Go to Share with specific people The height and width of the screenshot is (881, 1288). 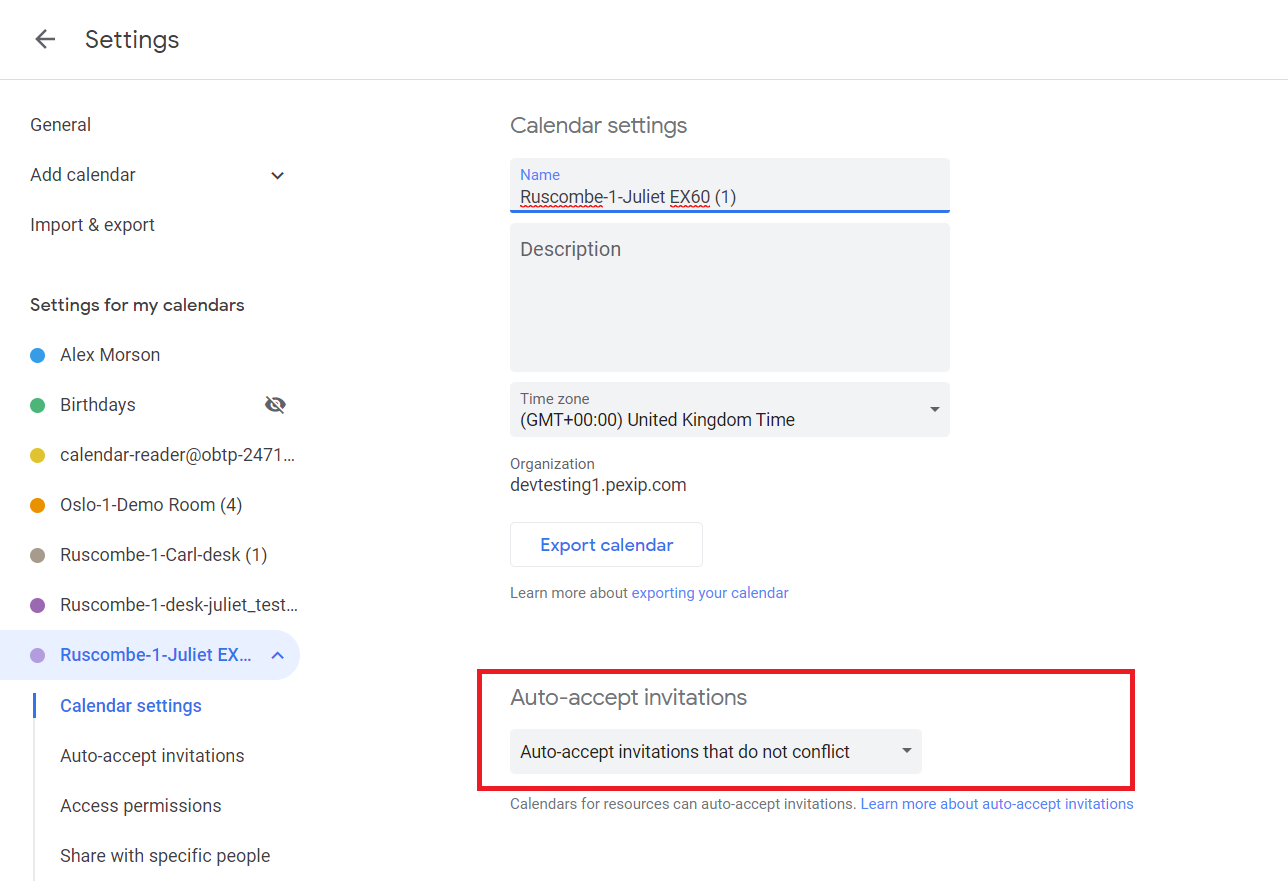pos(165,856)
